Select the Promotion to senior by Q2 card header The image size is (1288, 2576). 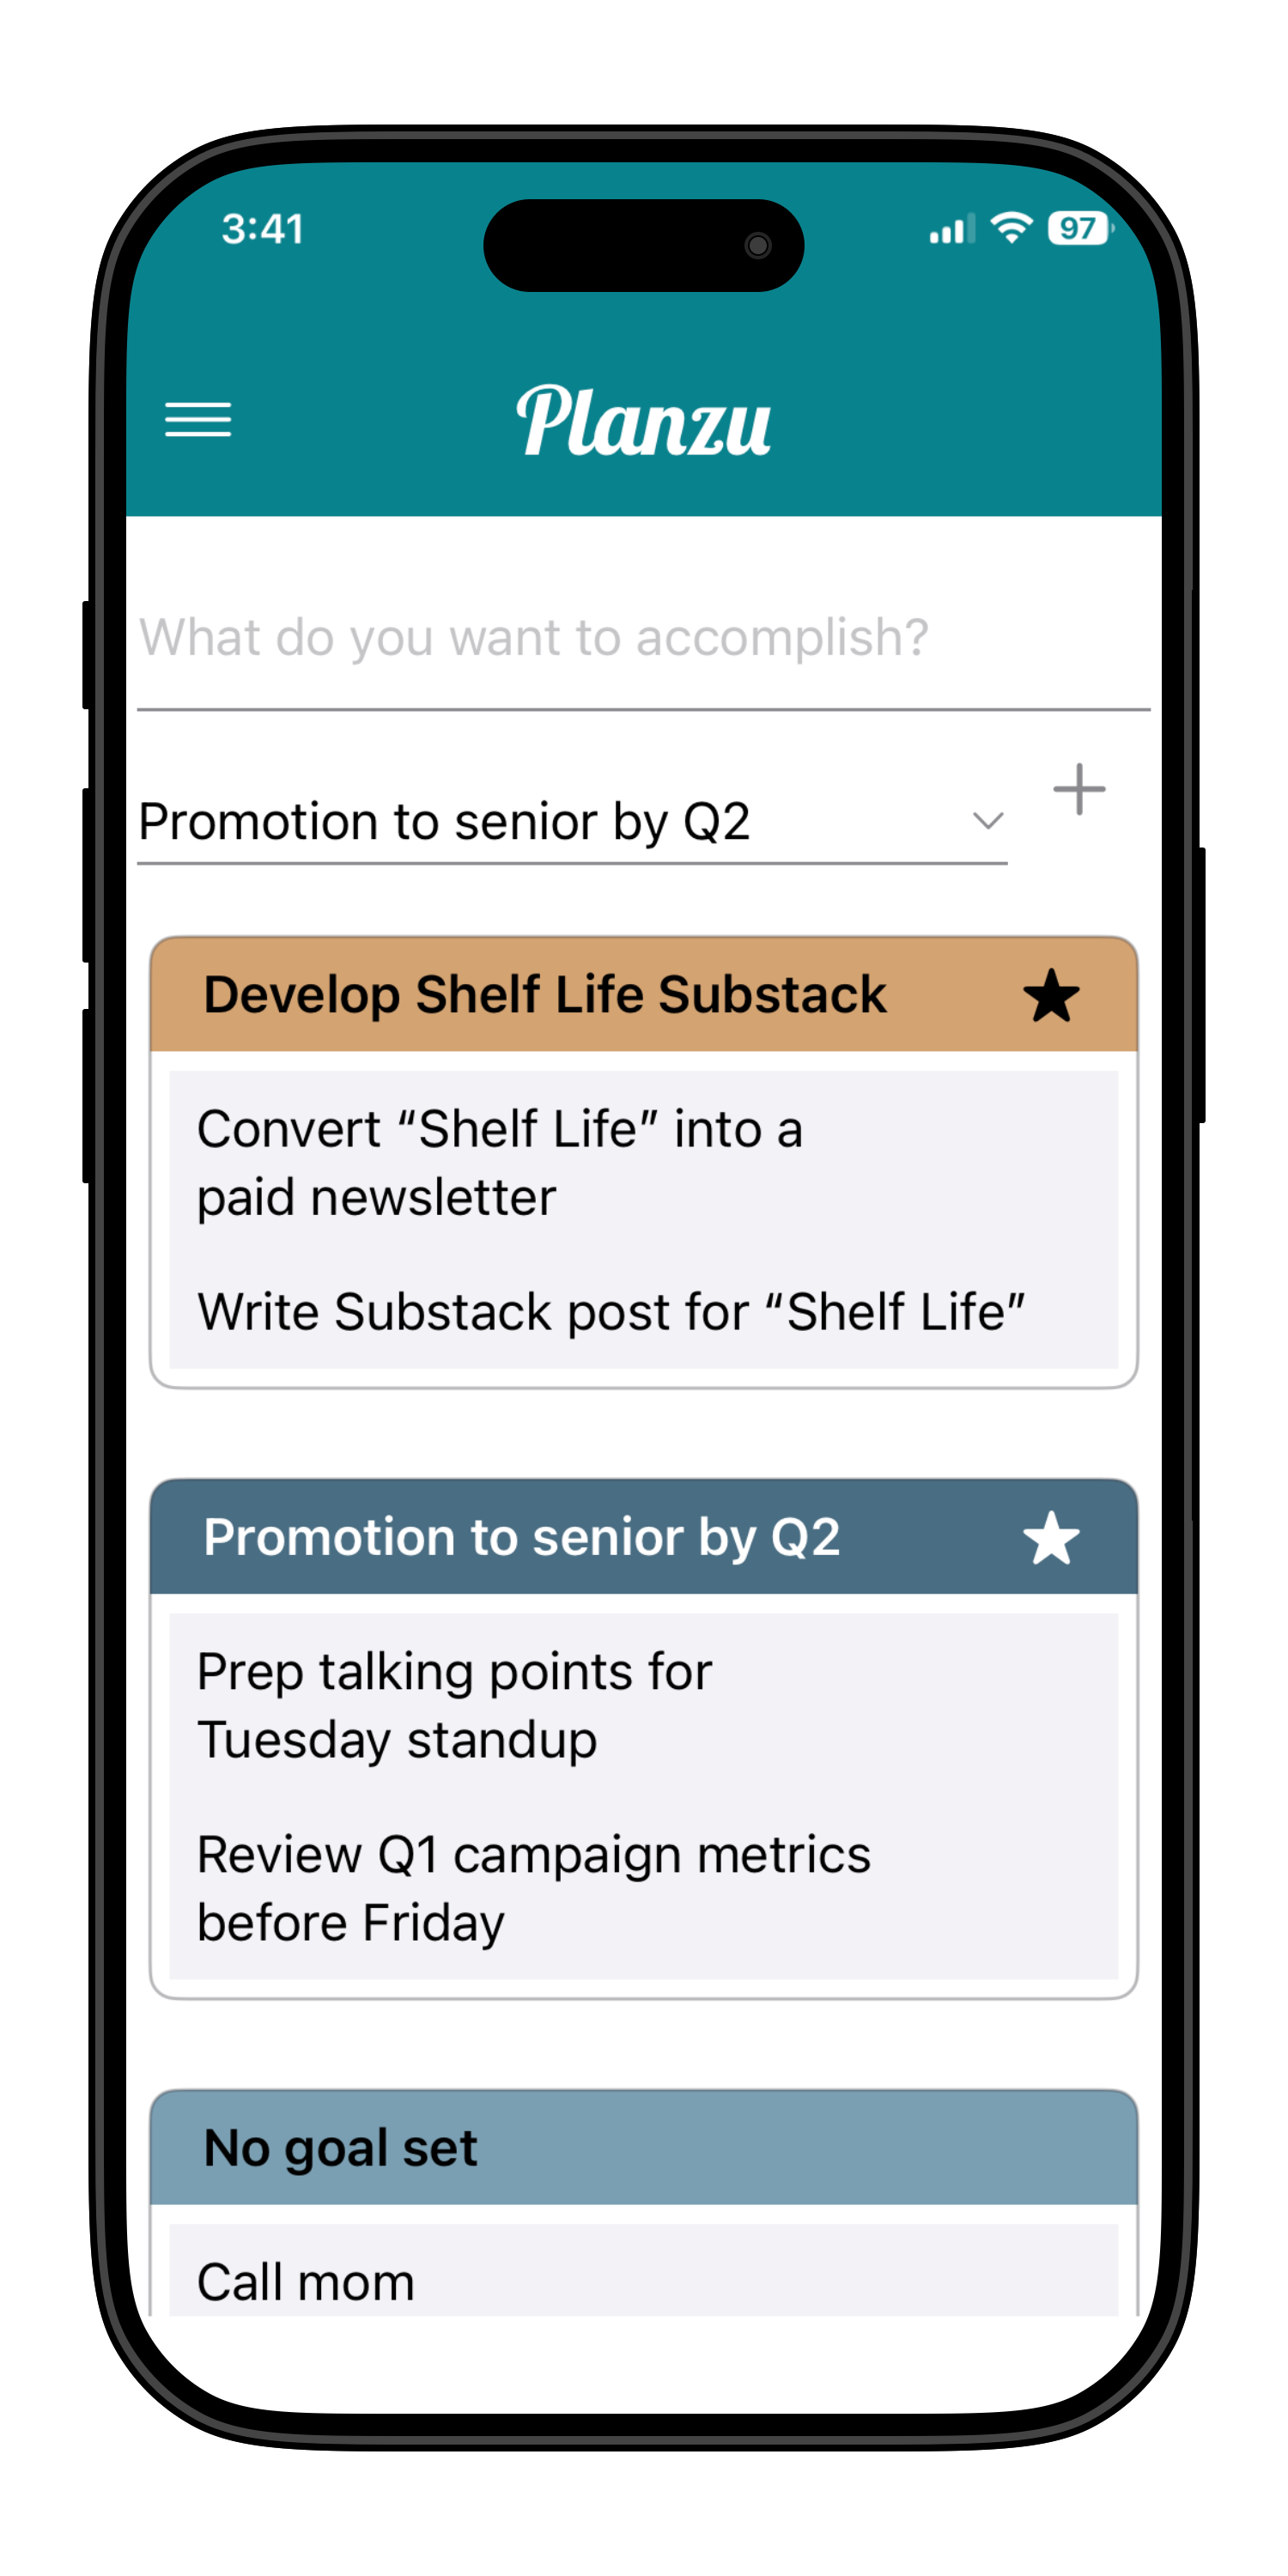524,1538
